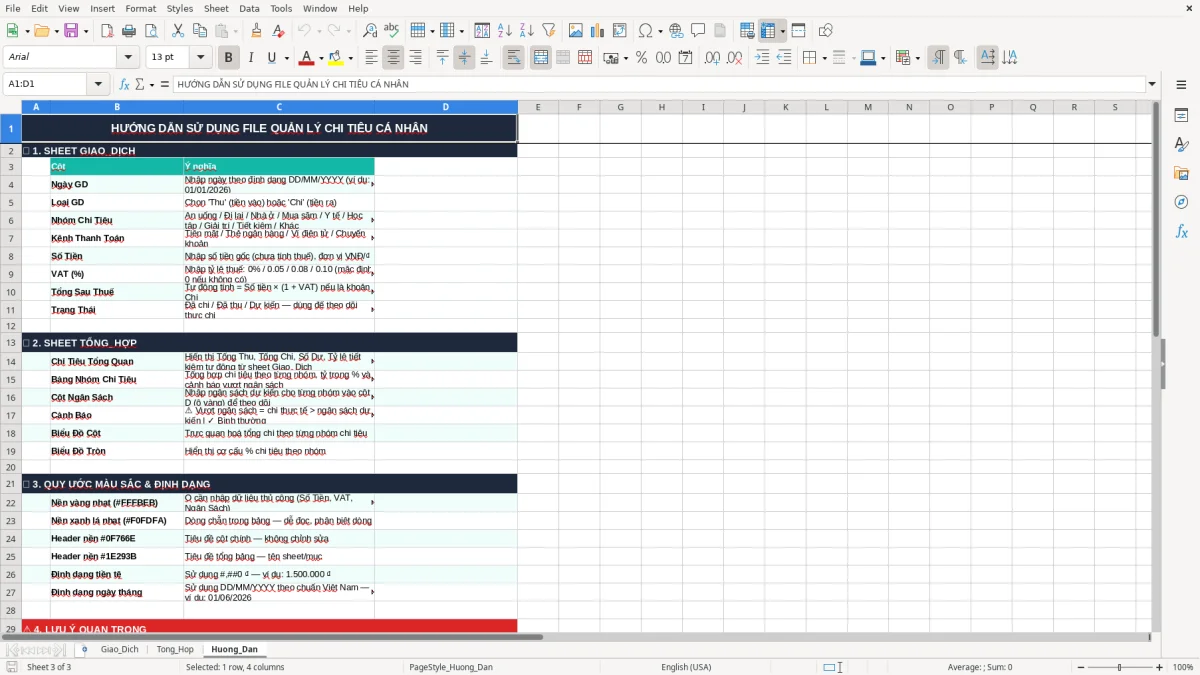Enable Align Right
Viewport: 1200px width, 675px height.
pos(416,58)
